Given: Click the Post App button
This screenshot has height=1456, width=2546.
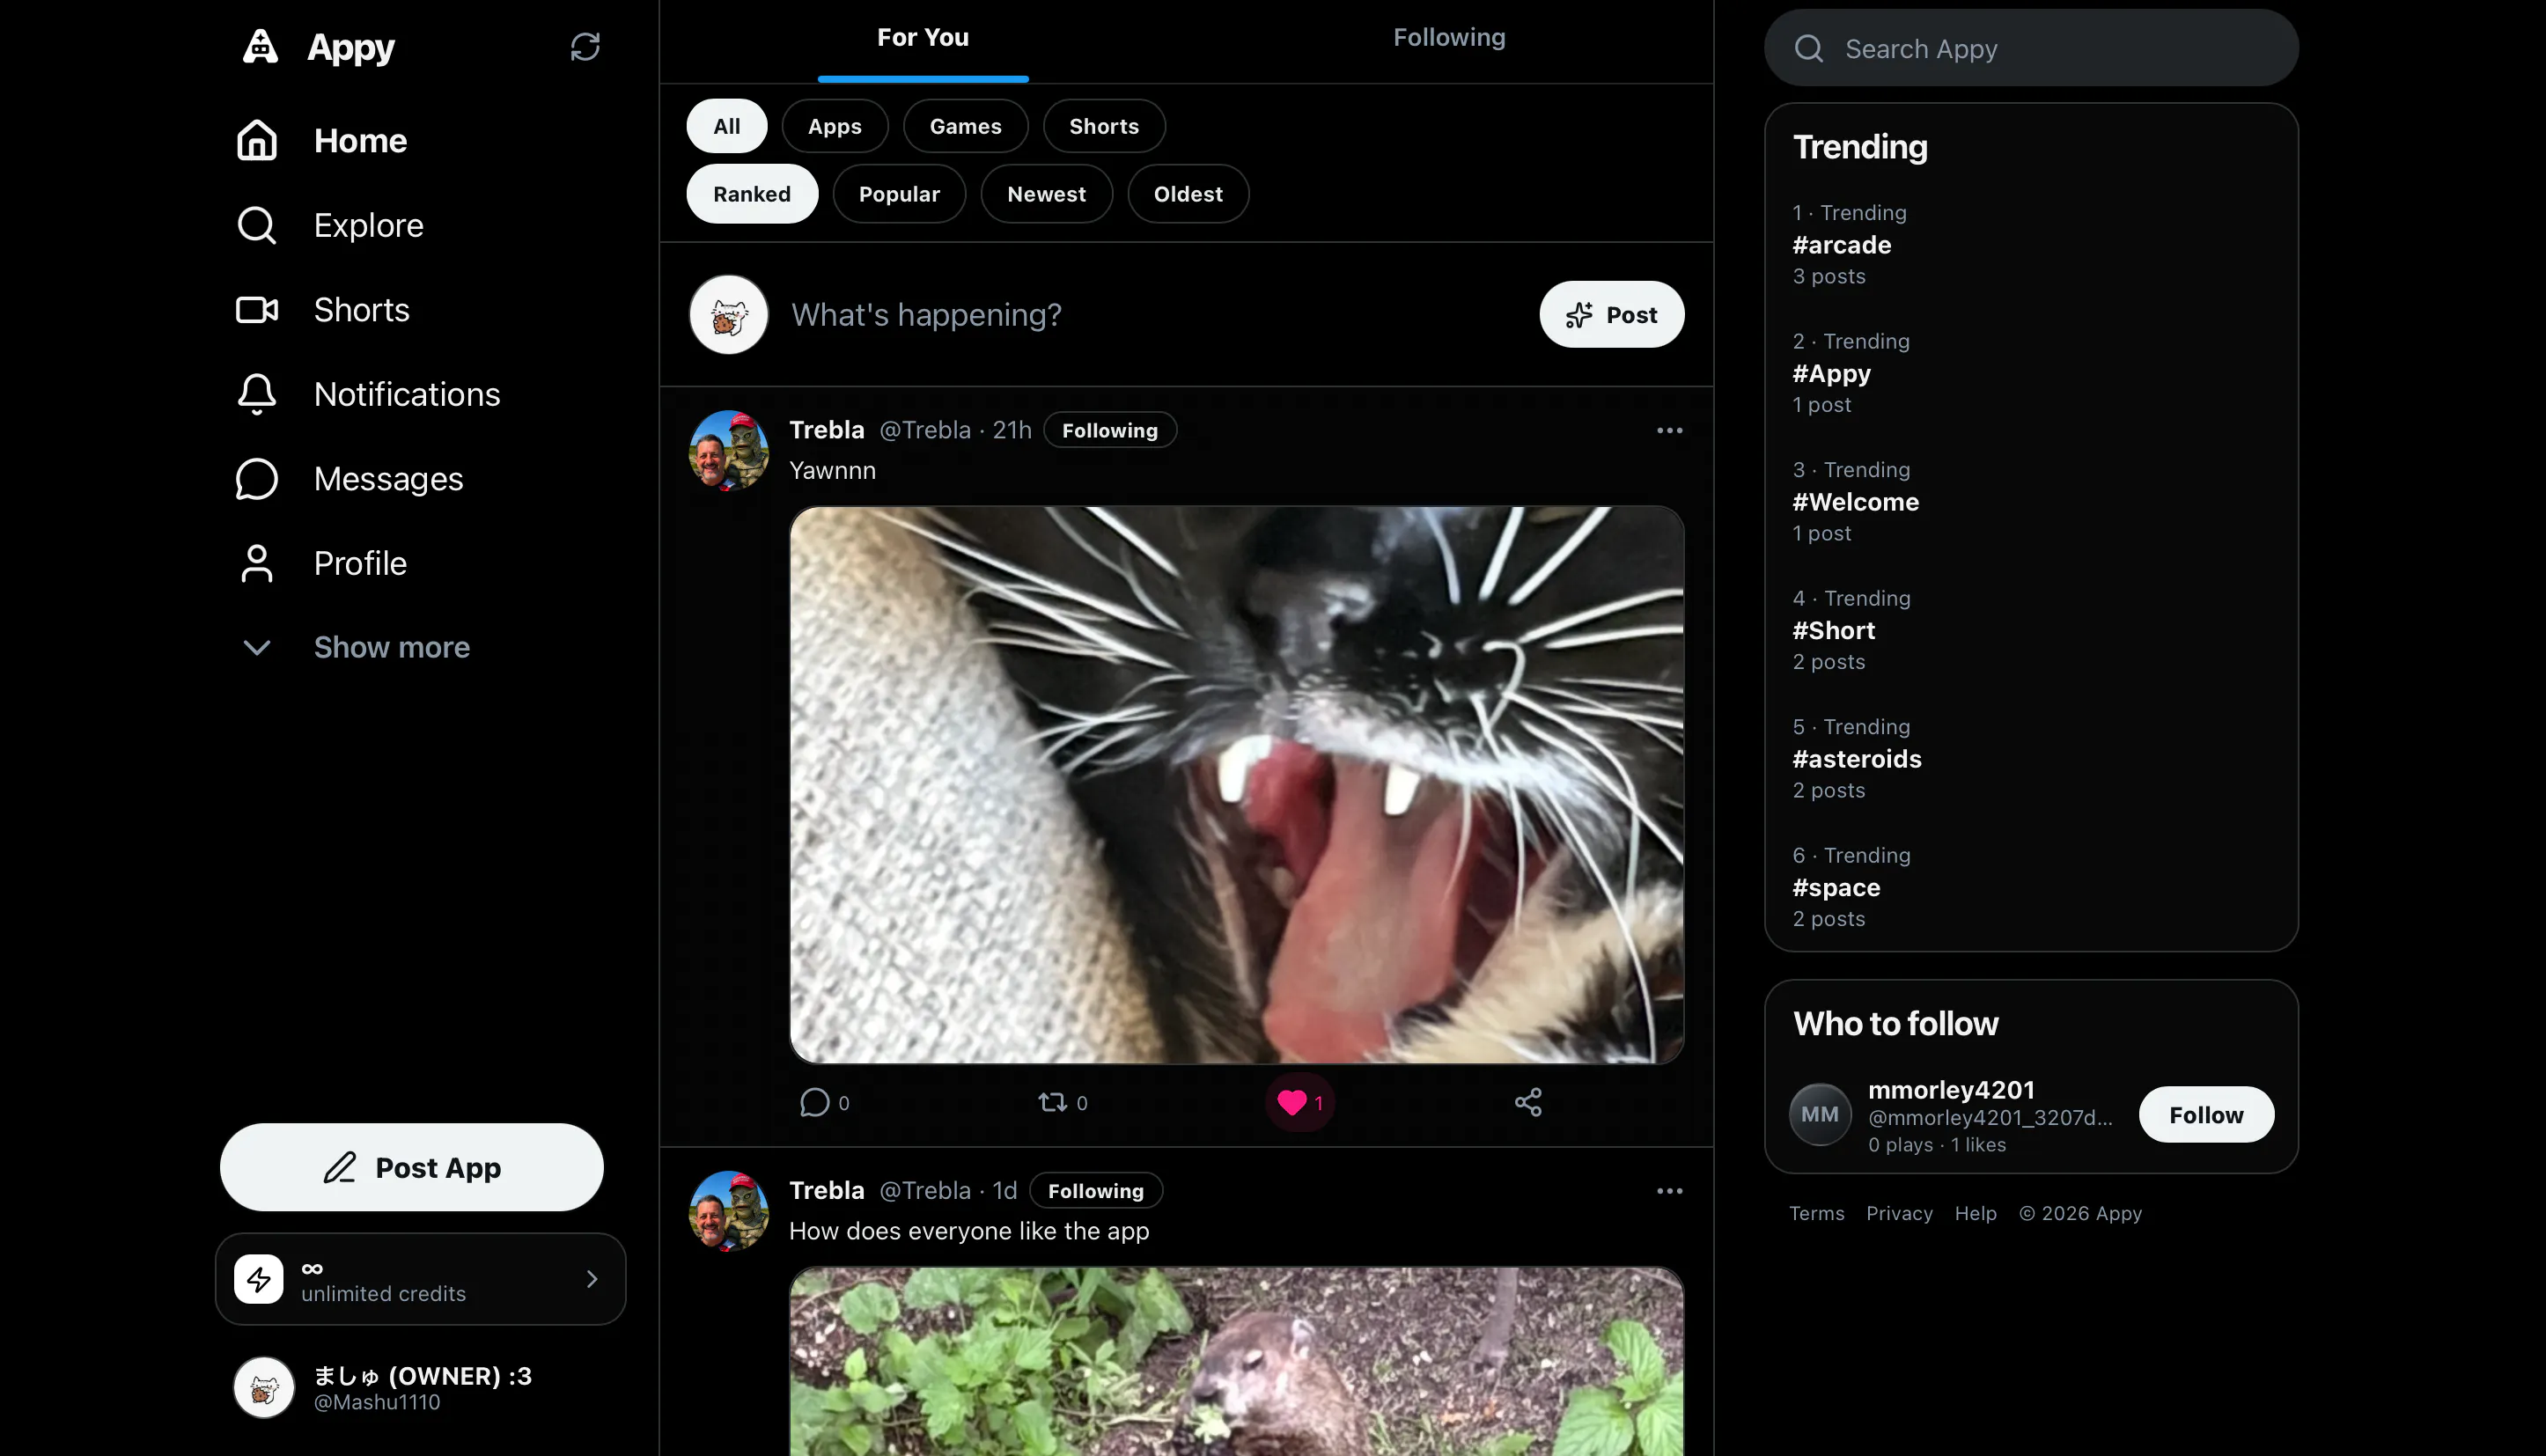Looking at the screenshot, I should pos(412,1167).
